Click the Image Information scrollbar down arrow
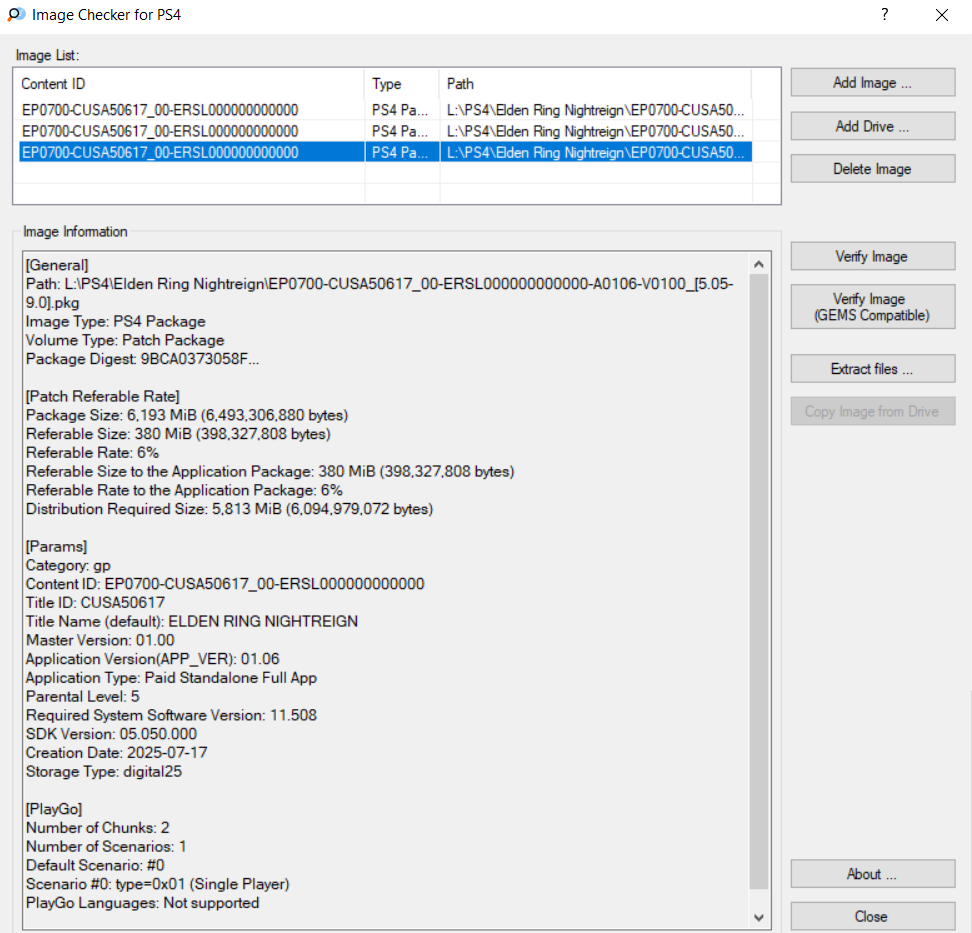This screenshot has height=933, width=972. pyautogui.click(x=759, y=916)
